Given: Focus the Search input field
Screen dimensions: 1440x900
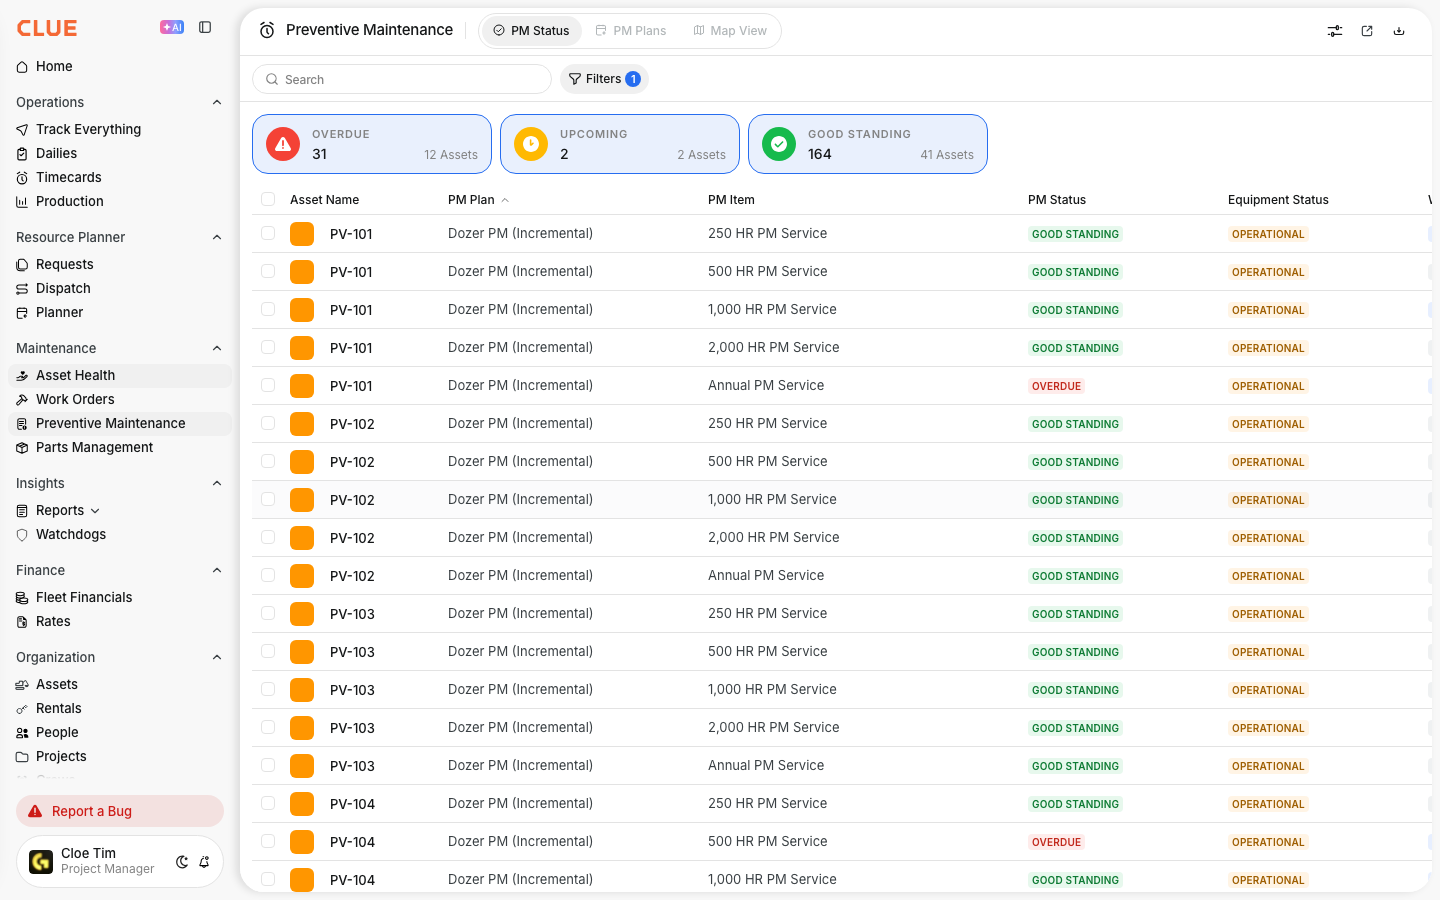Looking at the screenshot, I should (x=402, y=79).
